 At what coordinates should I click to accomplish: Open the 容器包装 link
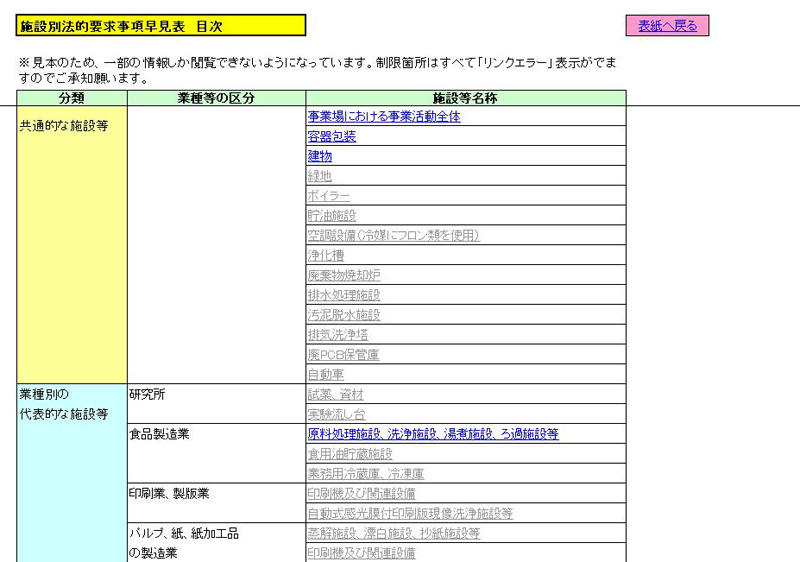(332, 137)
